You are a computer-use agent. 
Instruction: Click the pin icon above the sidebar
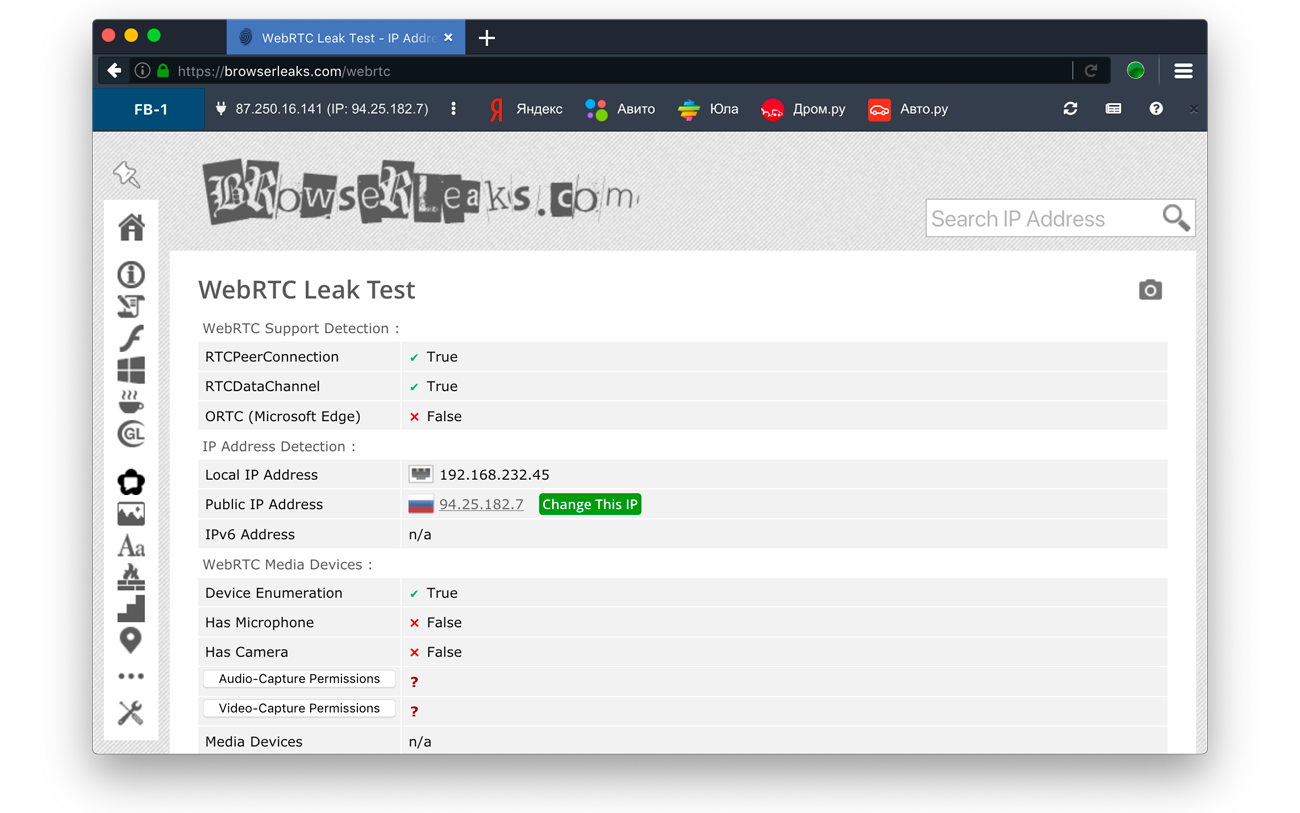point(127,174)
